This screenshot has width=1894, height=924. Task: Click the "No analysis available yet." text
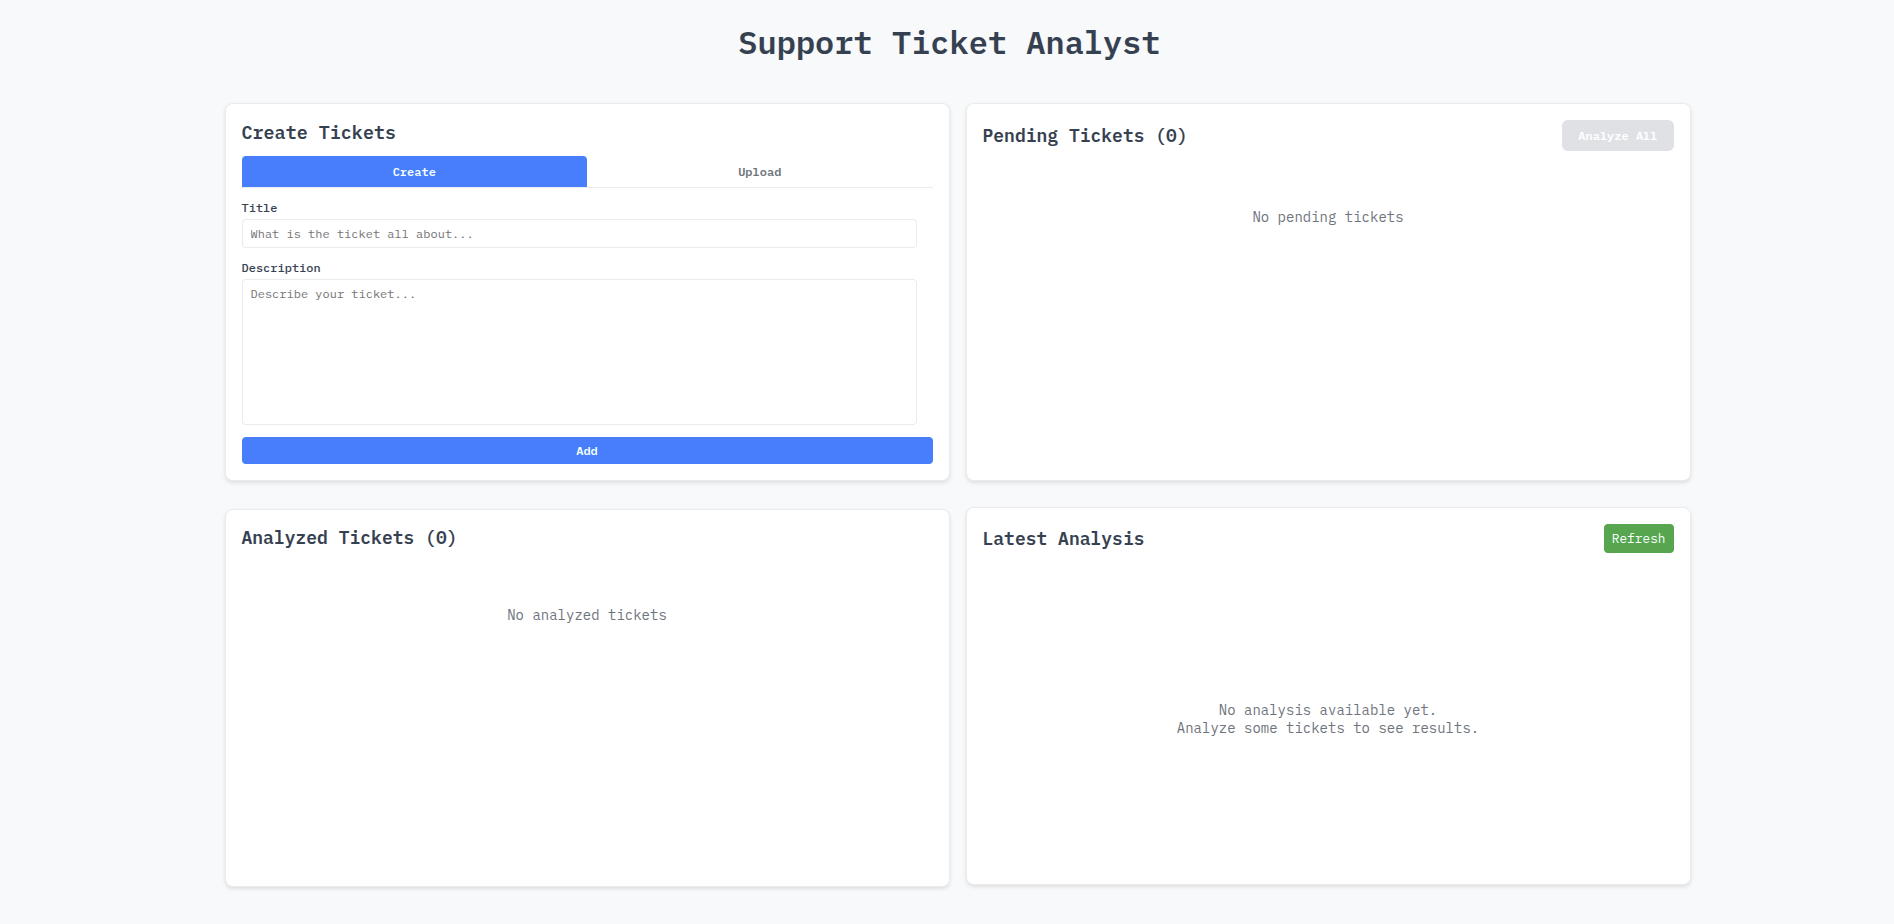click(x=1327, y=710)
